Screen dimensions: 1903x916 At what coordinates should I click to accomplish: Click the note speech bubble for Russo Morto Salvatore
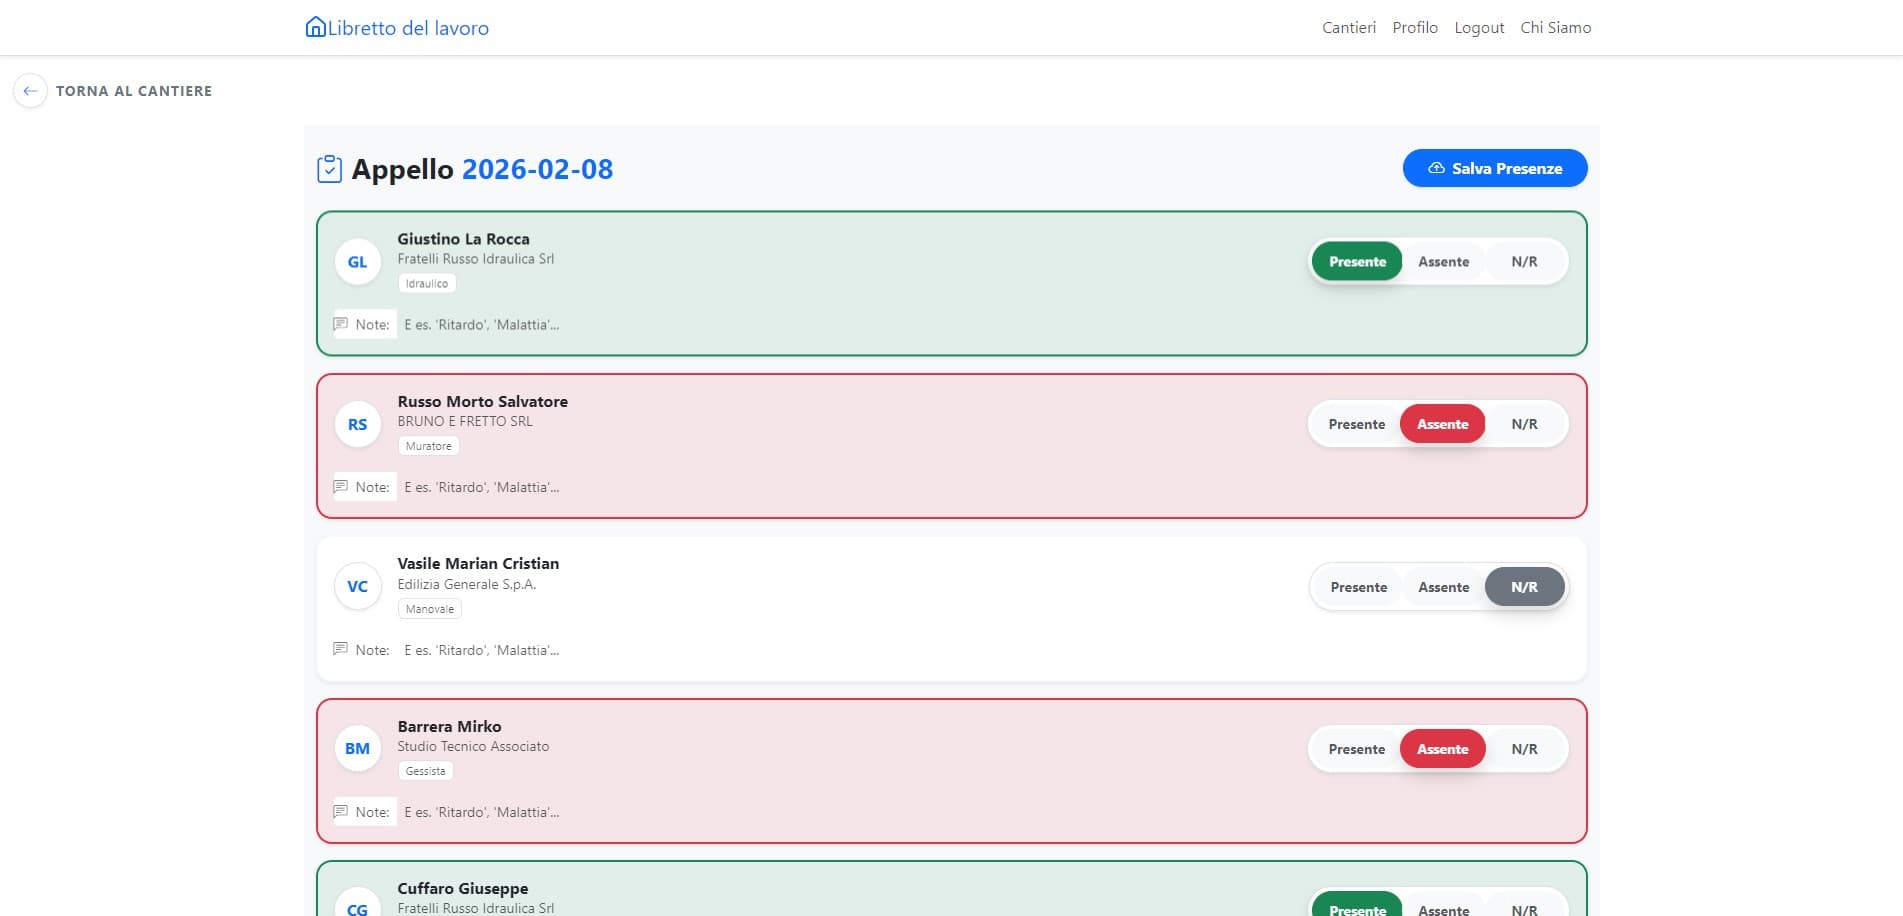tap(342, 486)
